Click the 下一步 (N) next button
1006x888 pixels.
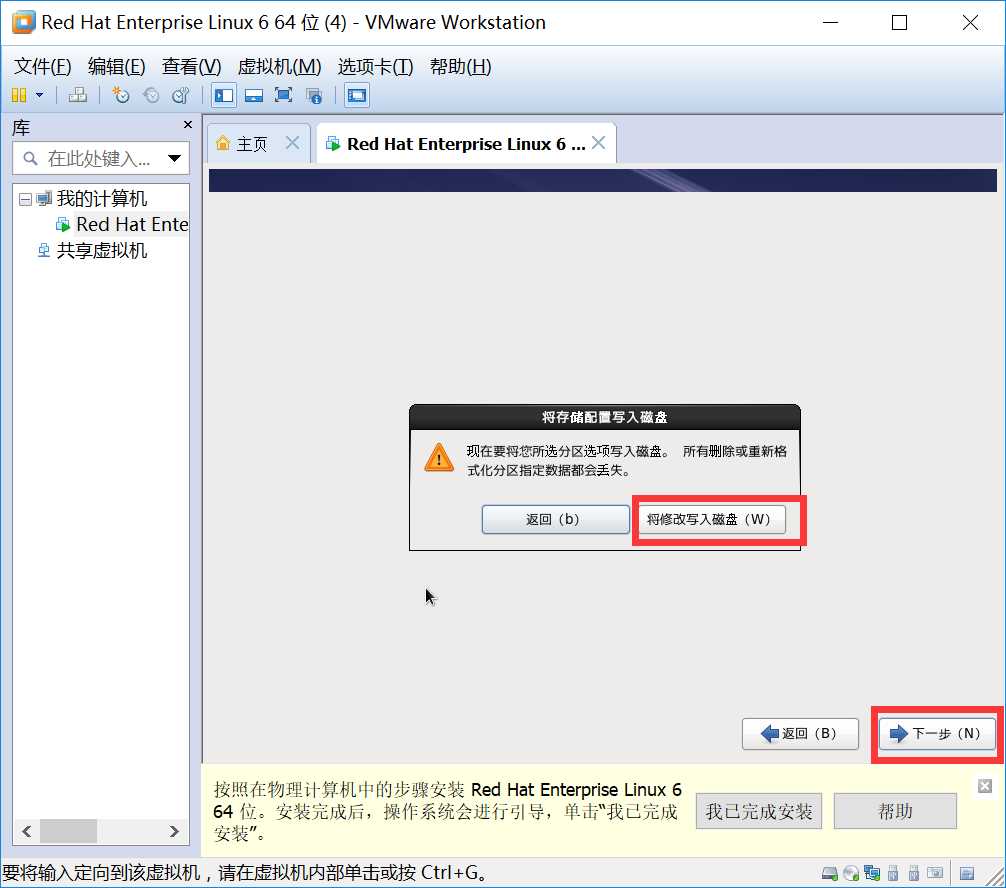[937, 733]
